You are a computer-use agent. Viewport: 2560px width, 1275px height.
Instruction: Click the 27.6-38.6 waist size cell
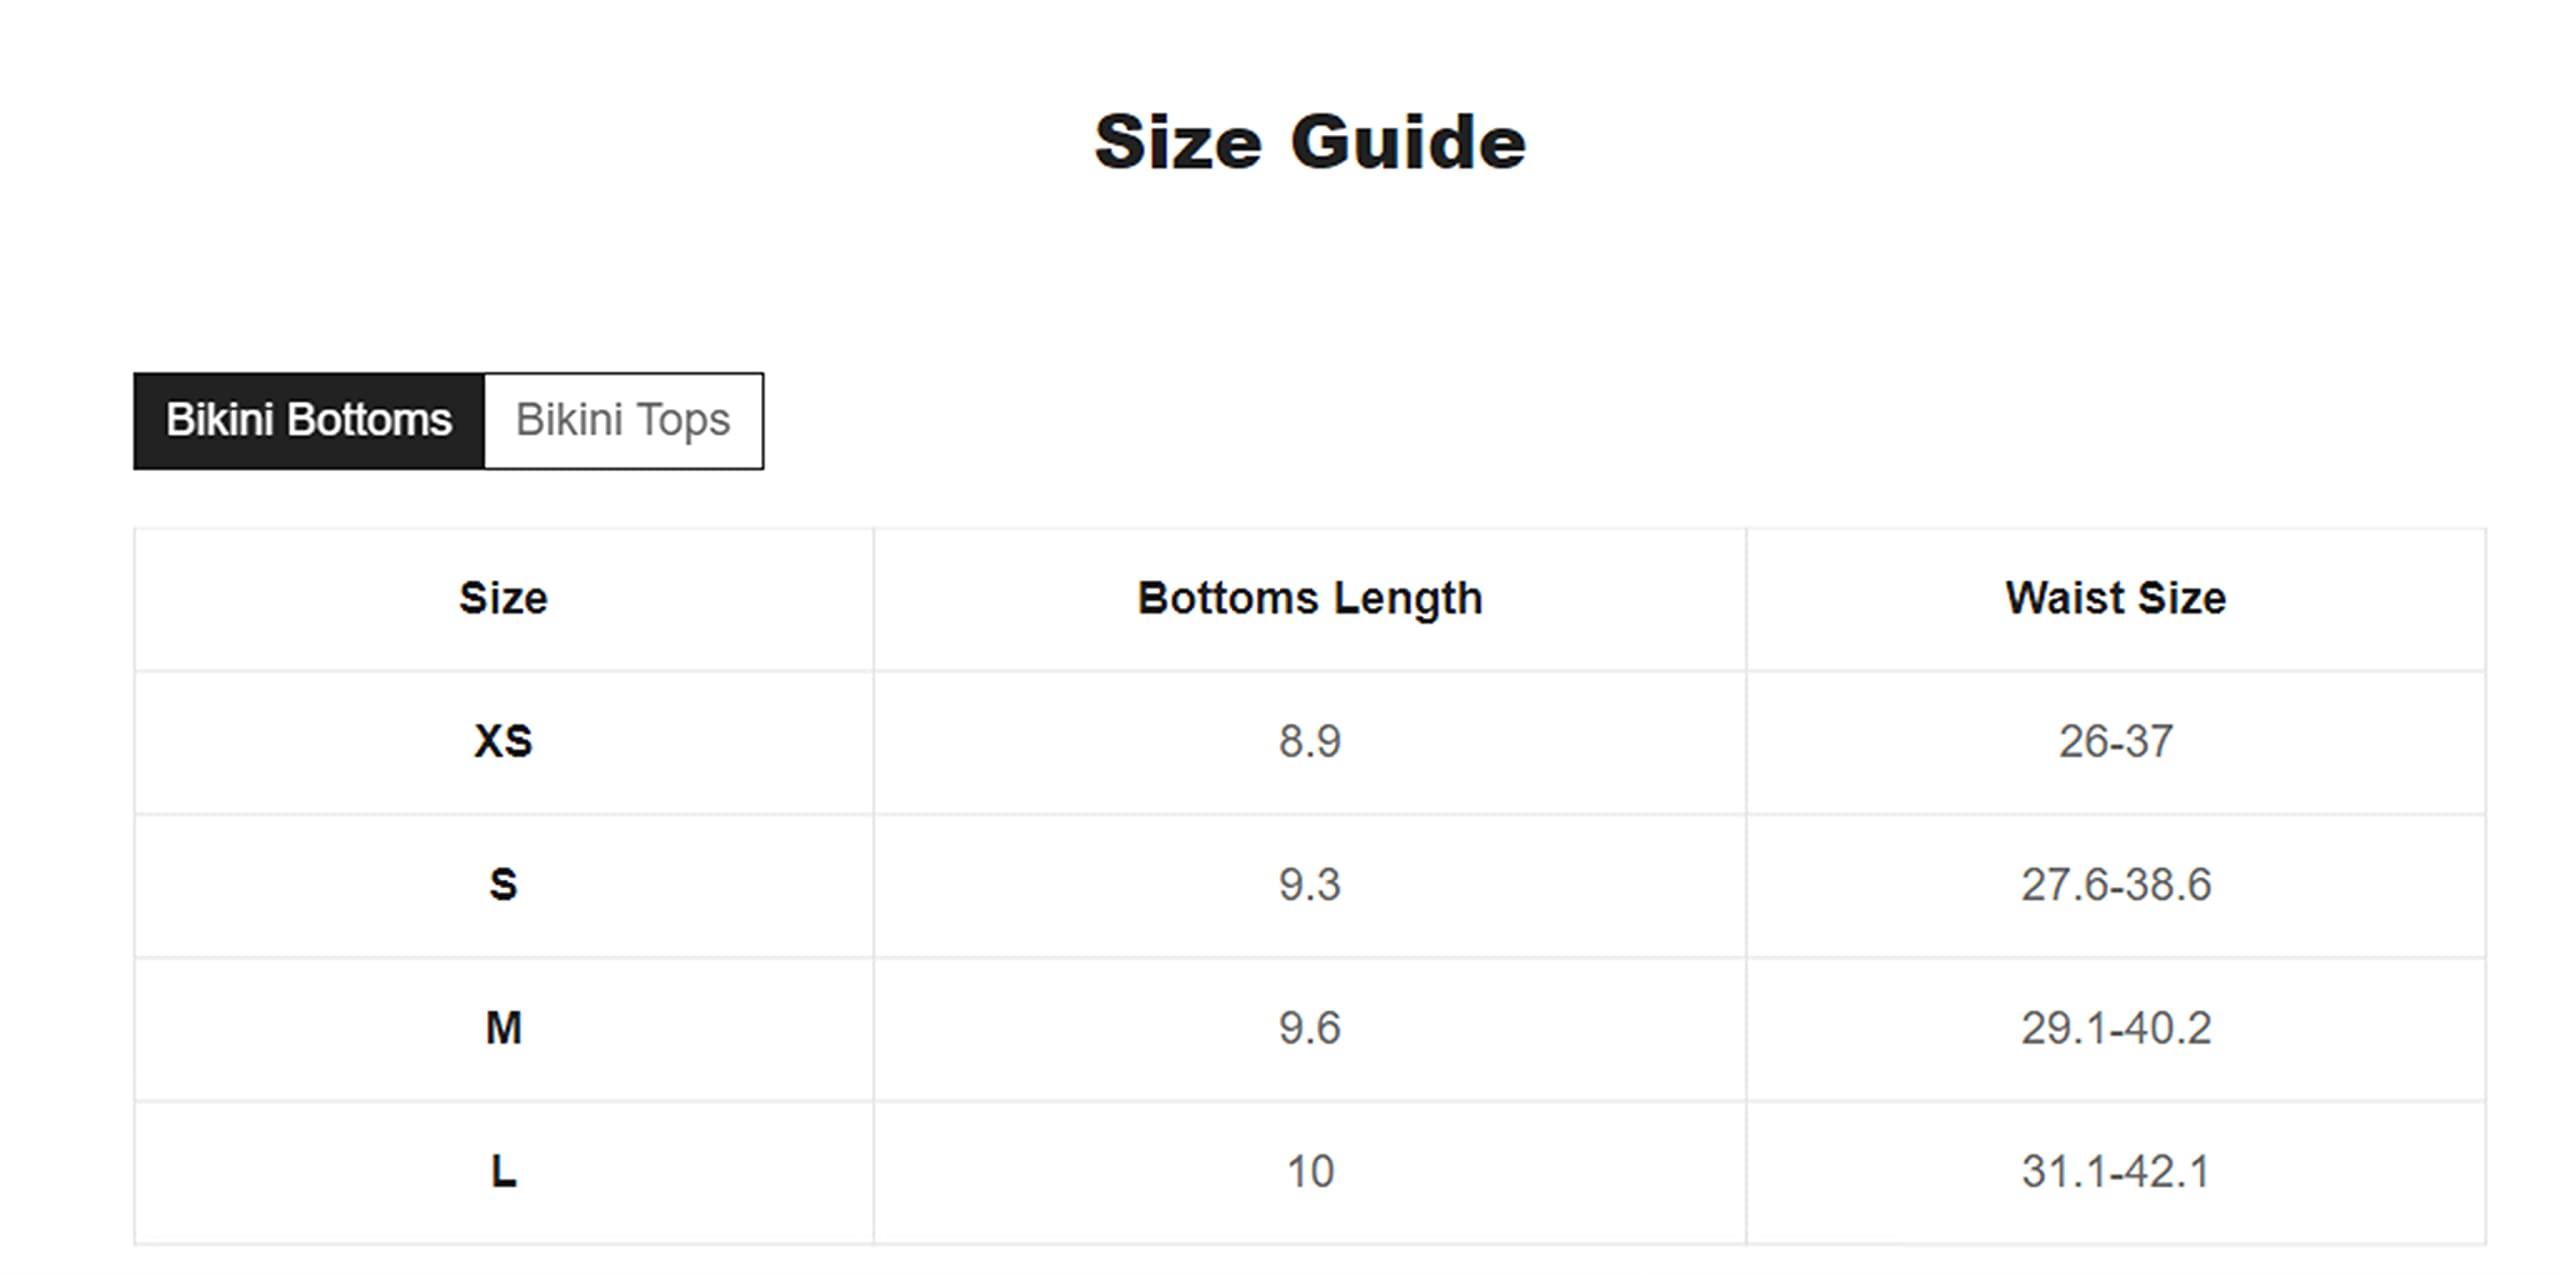click(x=2116, y=885)
